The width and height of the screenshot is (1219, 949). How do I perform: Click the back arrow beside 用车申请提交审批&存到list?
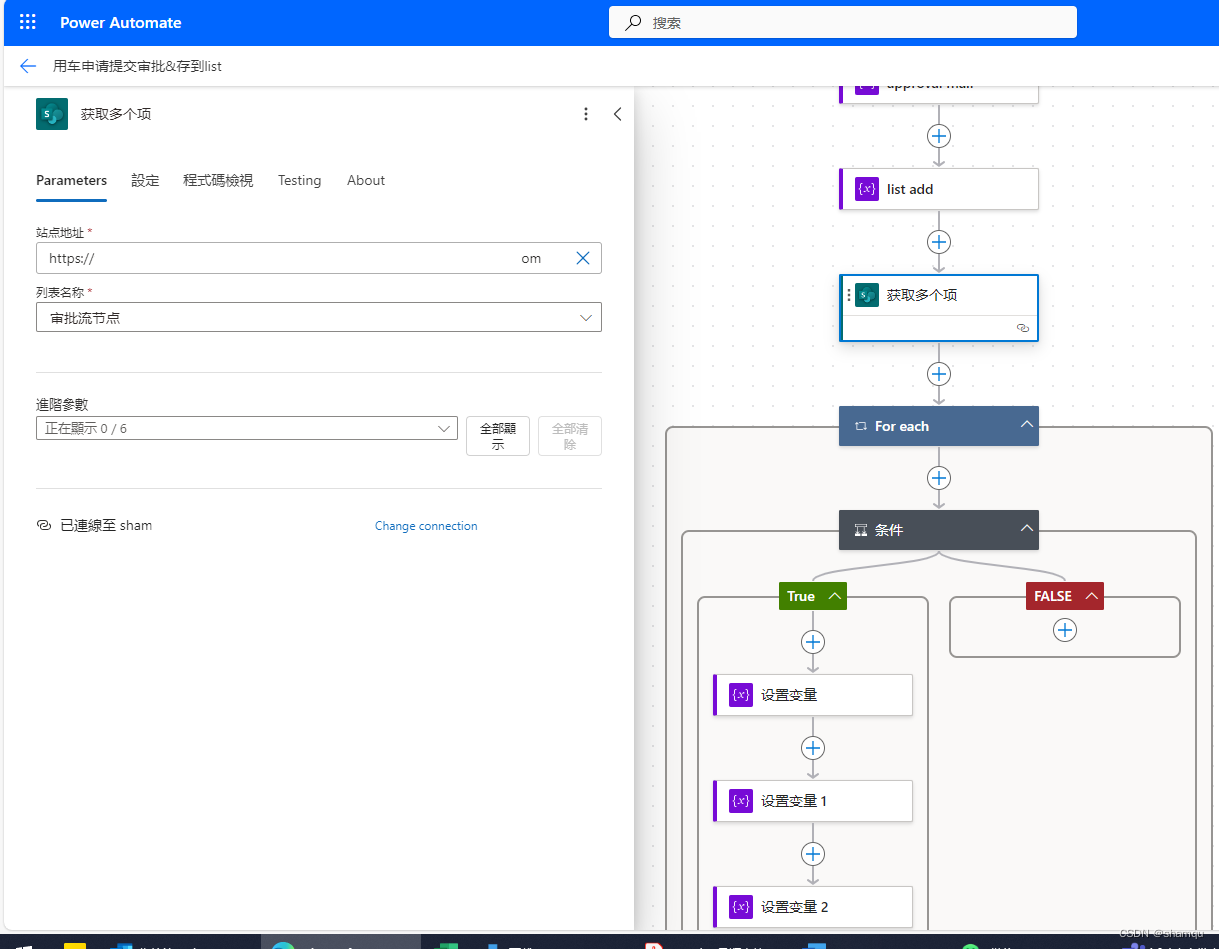click(27, 65)
